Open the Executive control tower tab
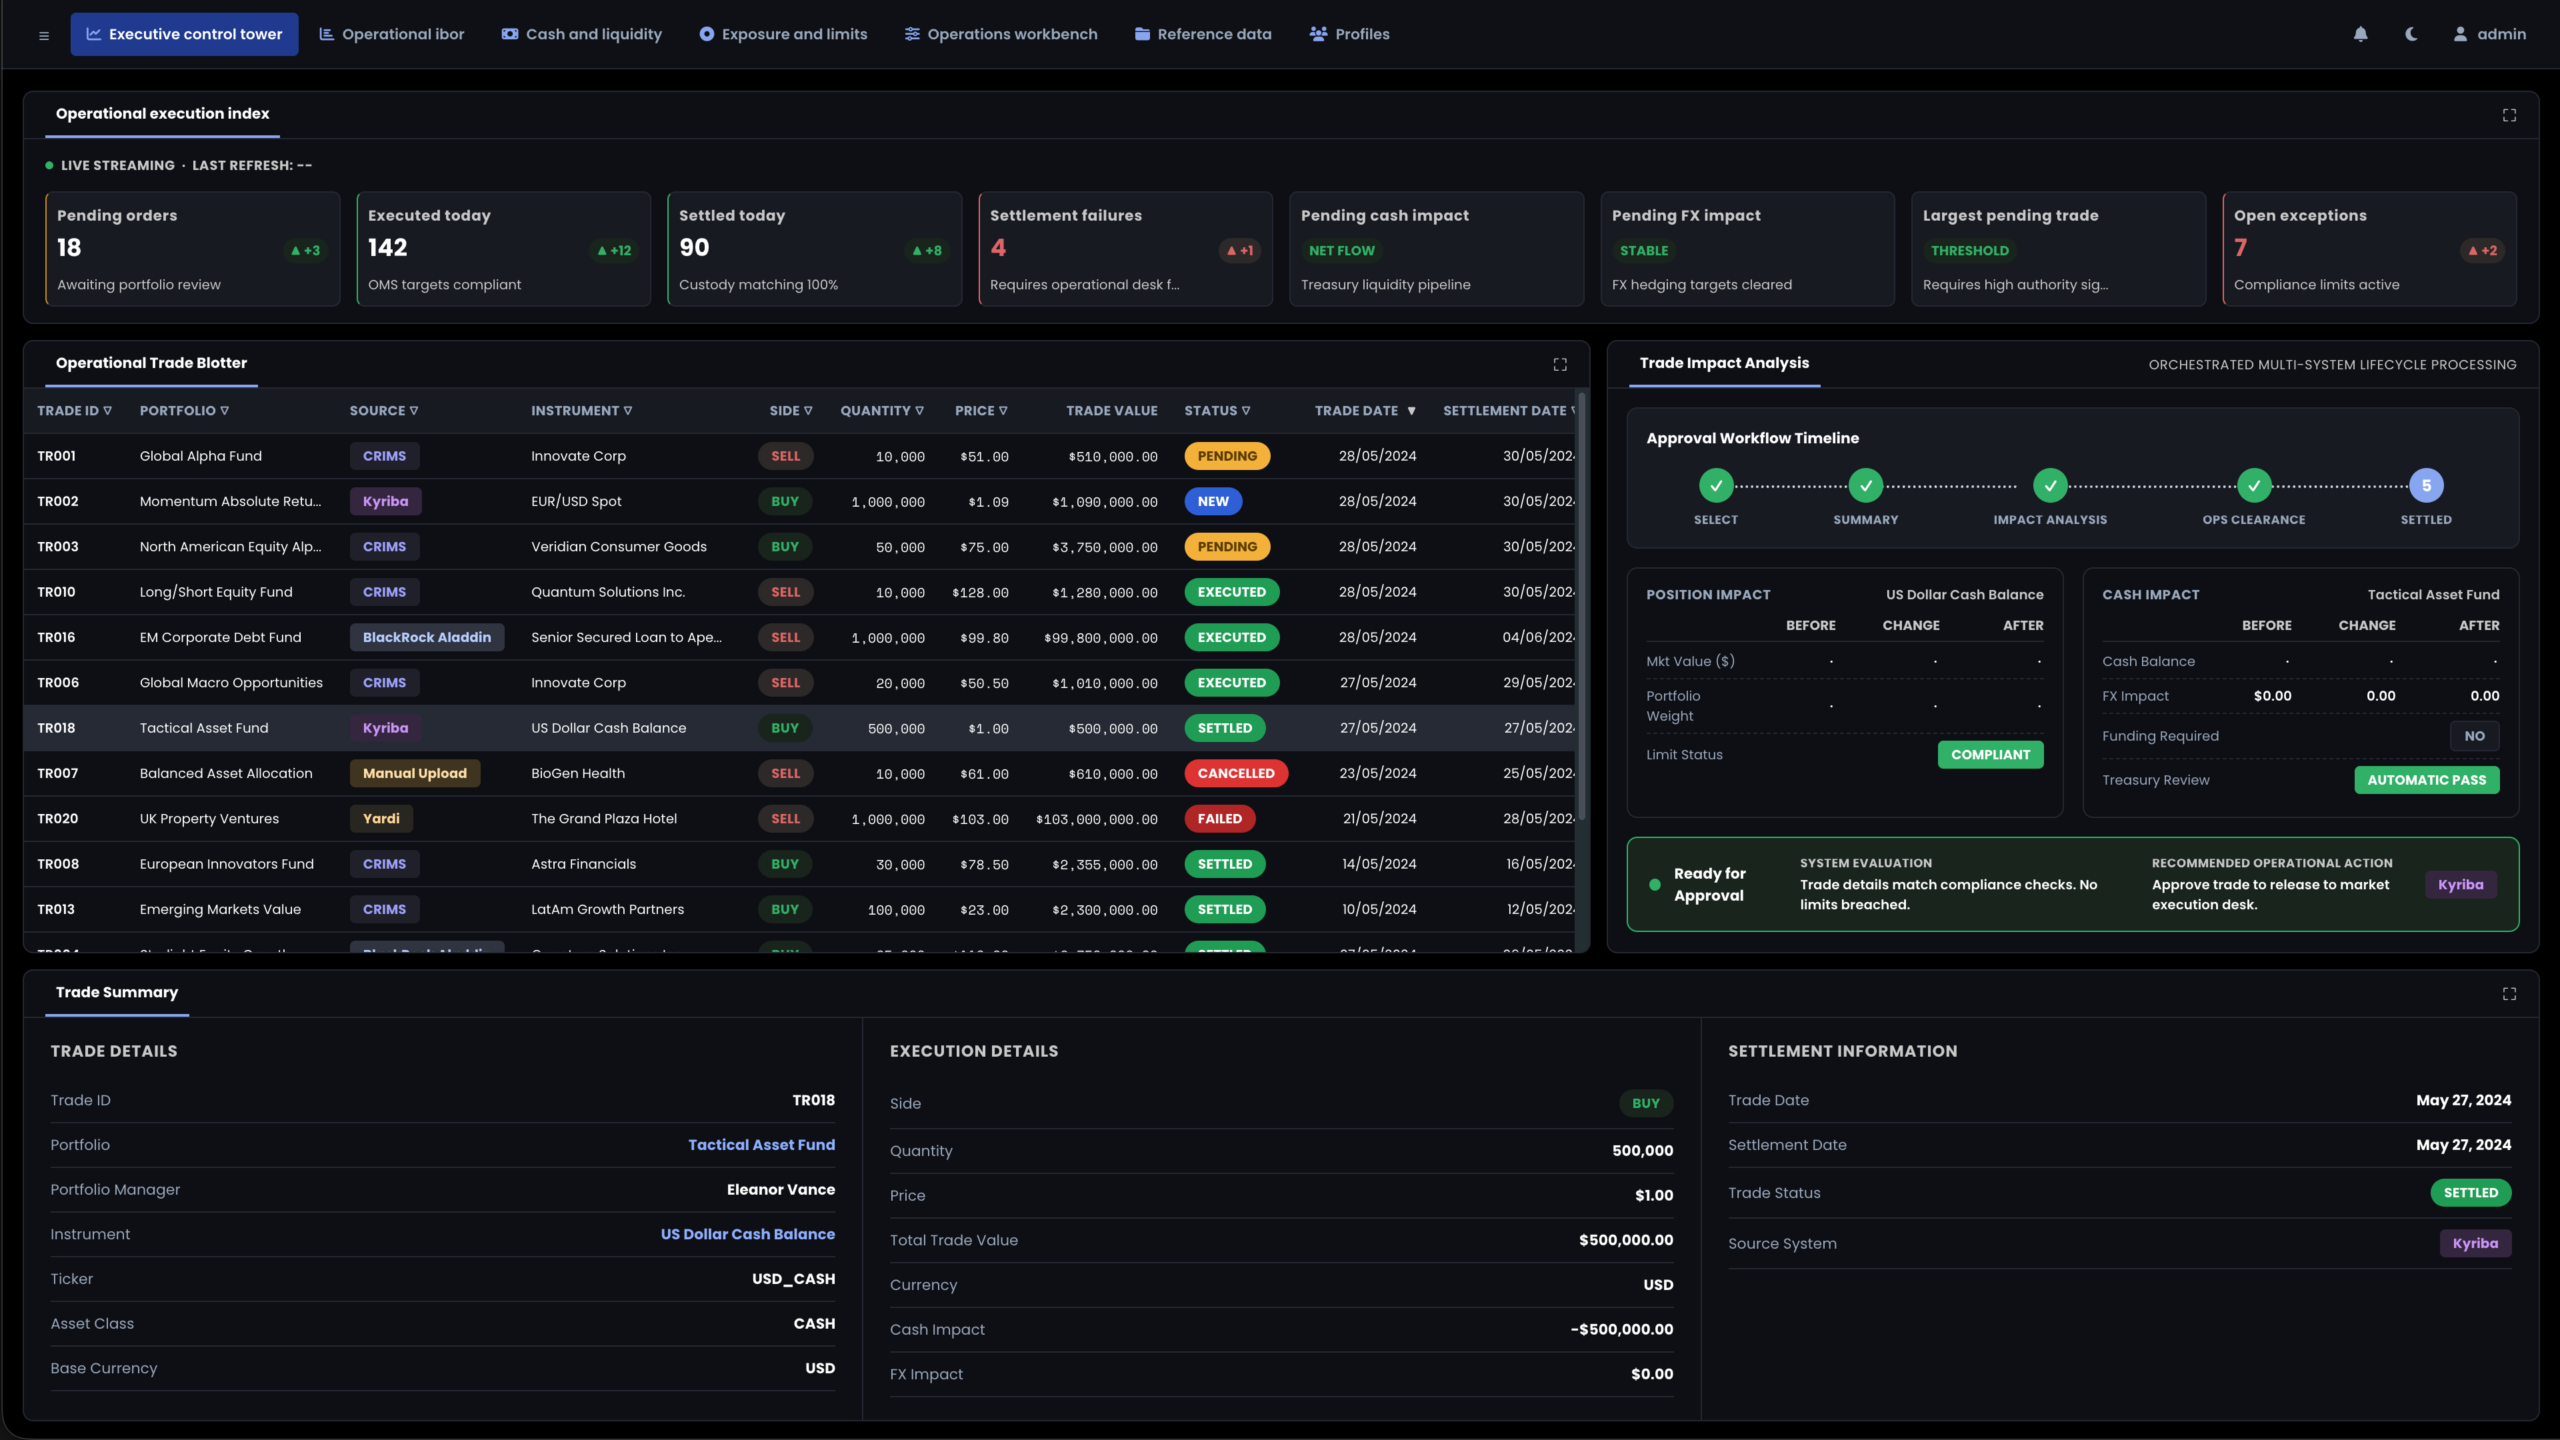2560x1440 pixels. pos(184,34)
